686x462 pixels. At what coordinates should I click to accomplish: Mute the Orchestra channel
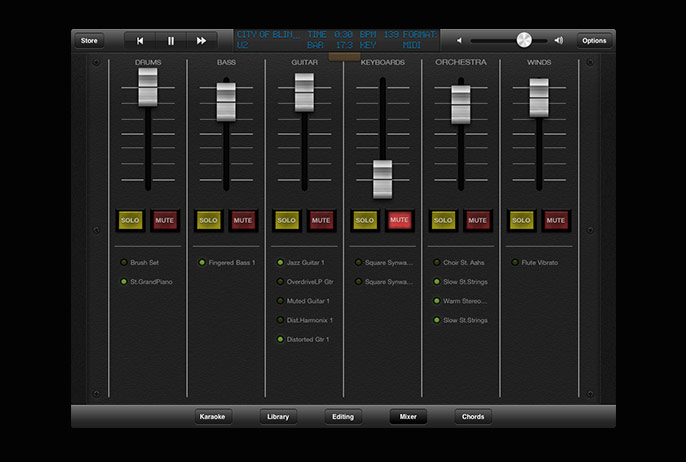point(477,220)
